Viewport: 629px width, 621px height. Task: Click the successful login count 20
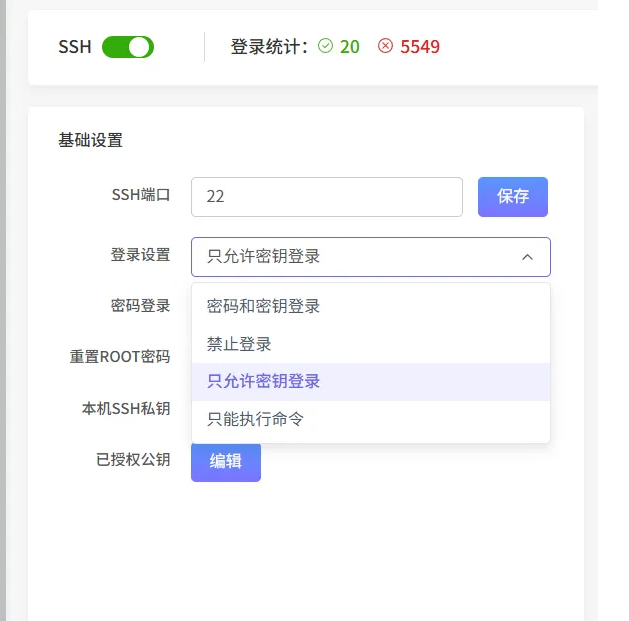coord(350,46)
